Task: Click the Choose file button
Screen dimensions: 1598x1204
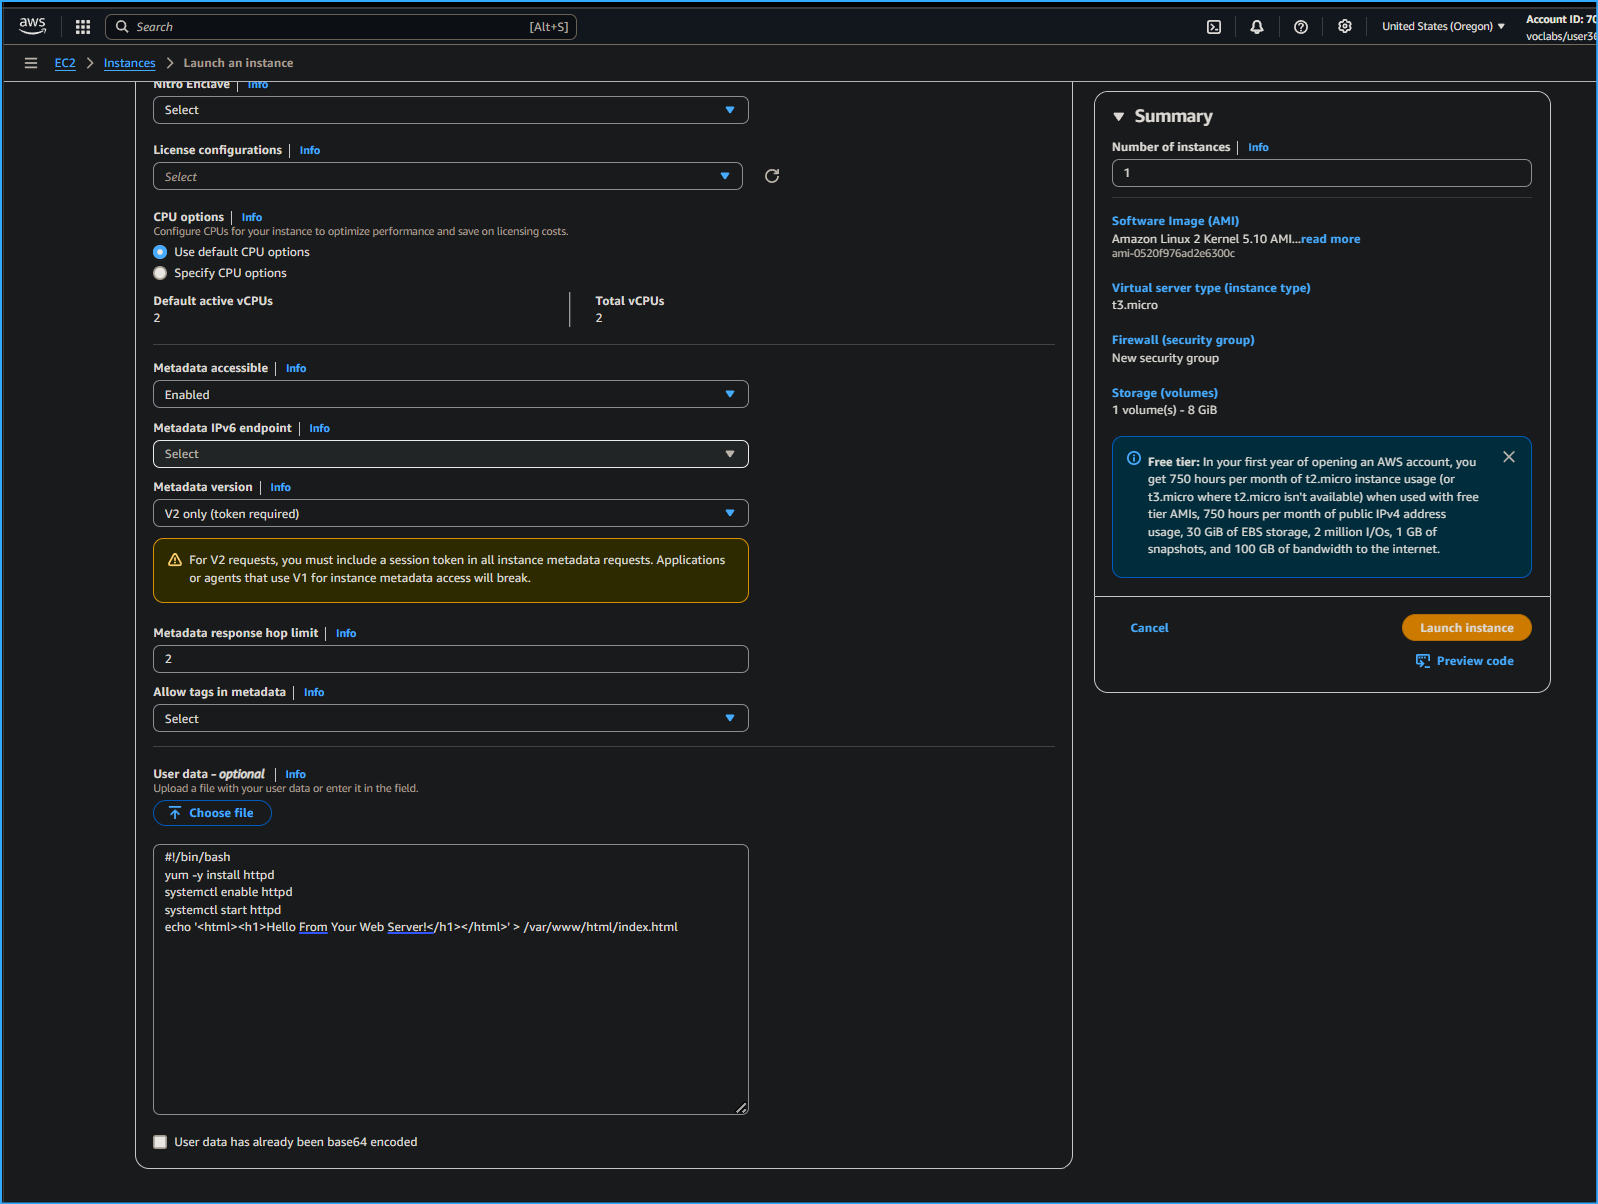Action: pos(212,813)
